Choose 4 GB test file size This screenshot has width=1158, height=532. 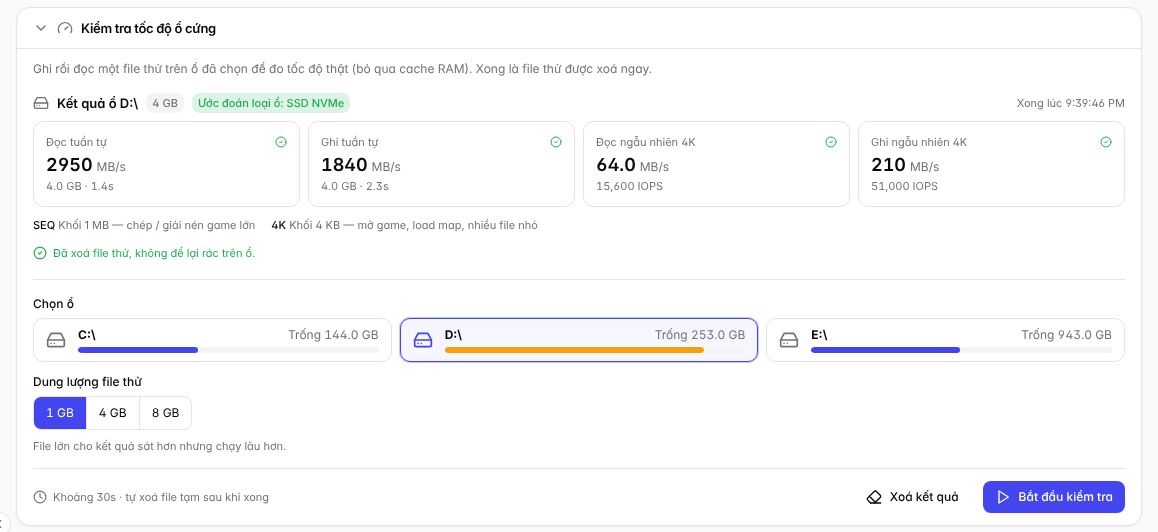[x=113, y=413]
